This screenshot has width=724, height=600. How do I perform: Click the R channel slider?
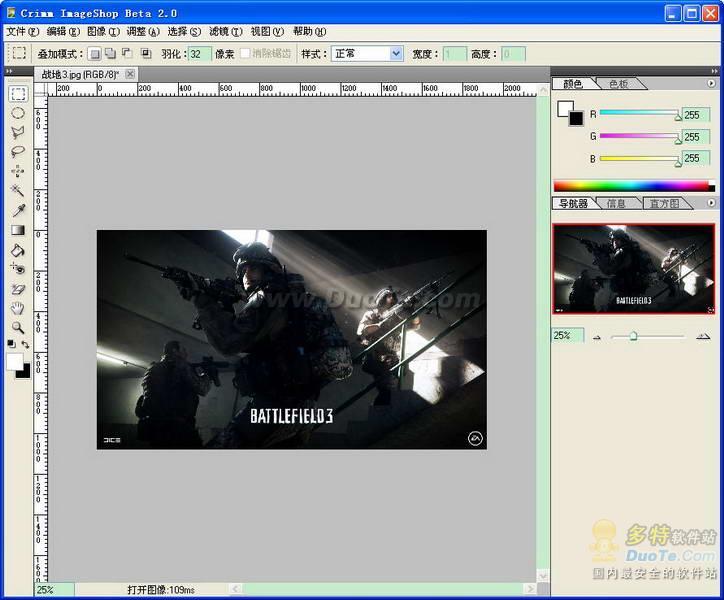click(640, 114)
